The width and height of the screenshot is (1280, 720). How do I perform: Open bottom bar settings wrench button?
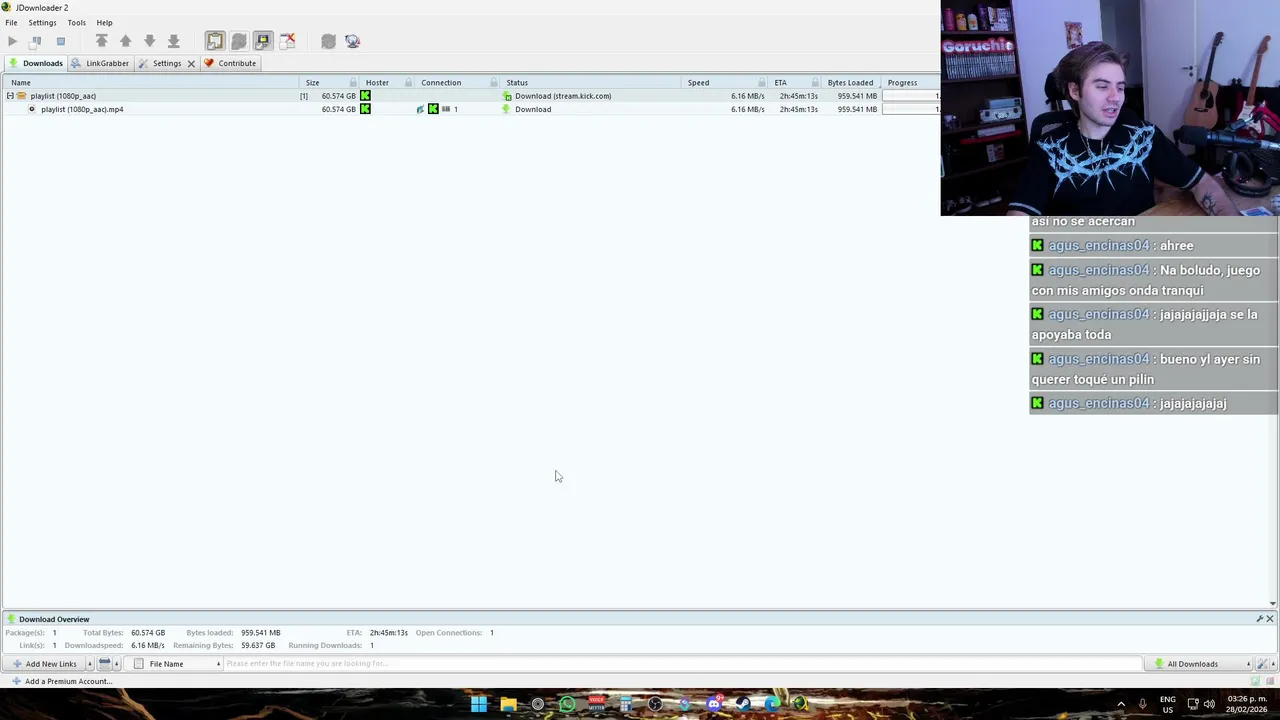pyautogui.click(x=1262, y=664)
